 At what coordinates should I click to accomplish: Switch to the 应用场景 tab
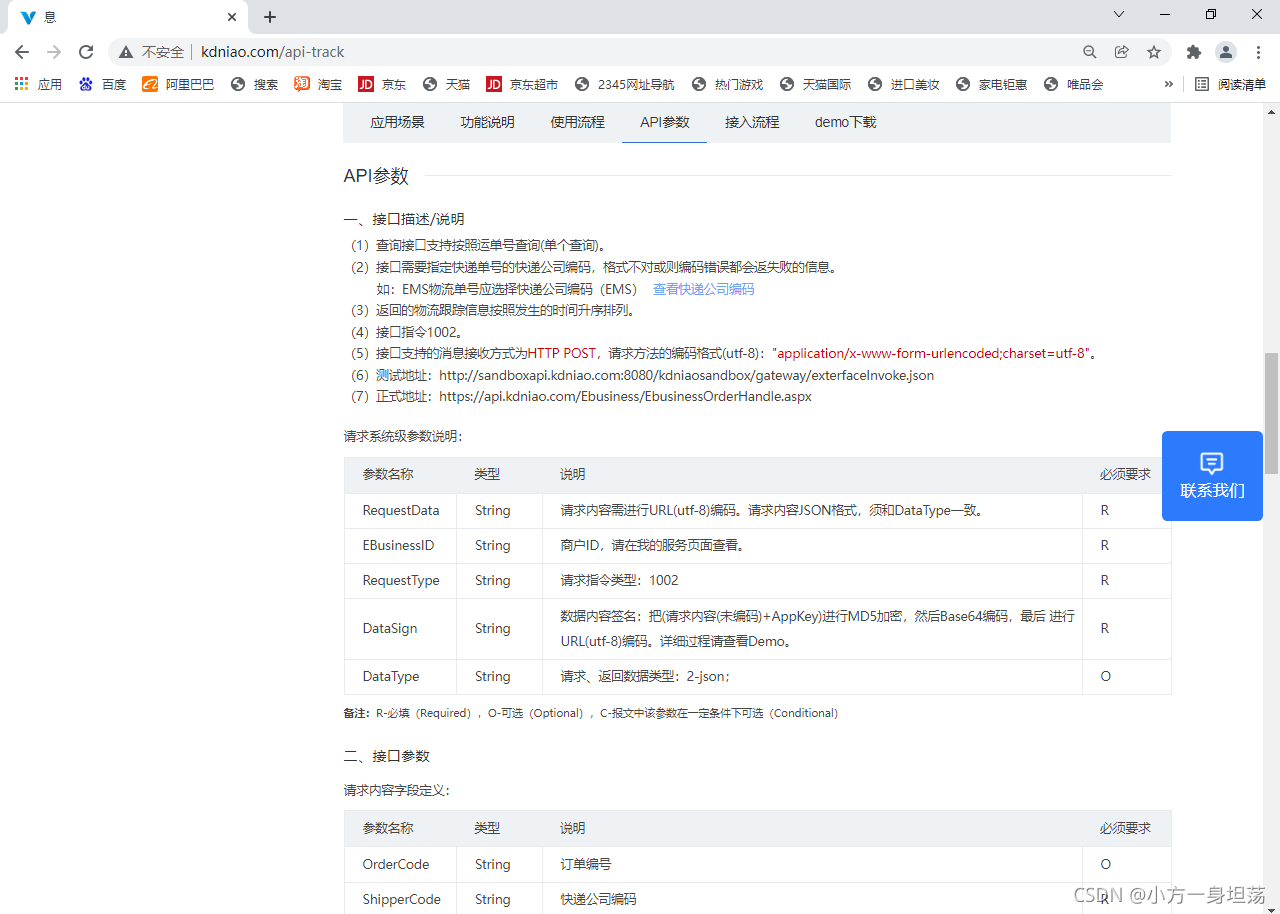pos(397,122)
